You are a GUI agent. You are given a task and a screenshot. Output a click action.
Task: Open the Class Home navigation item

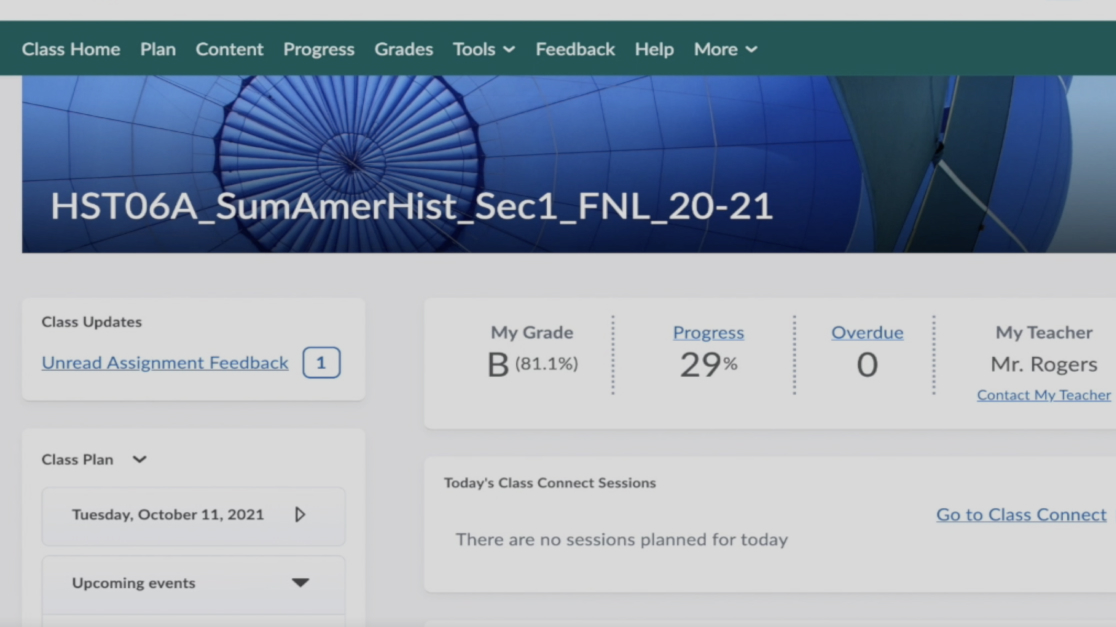[71, 49]
